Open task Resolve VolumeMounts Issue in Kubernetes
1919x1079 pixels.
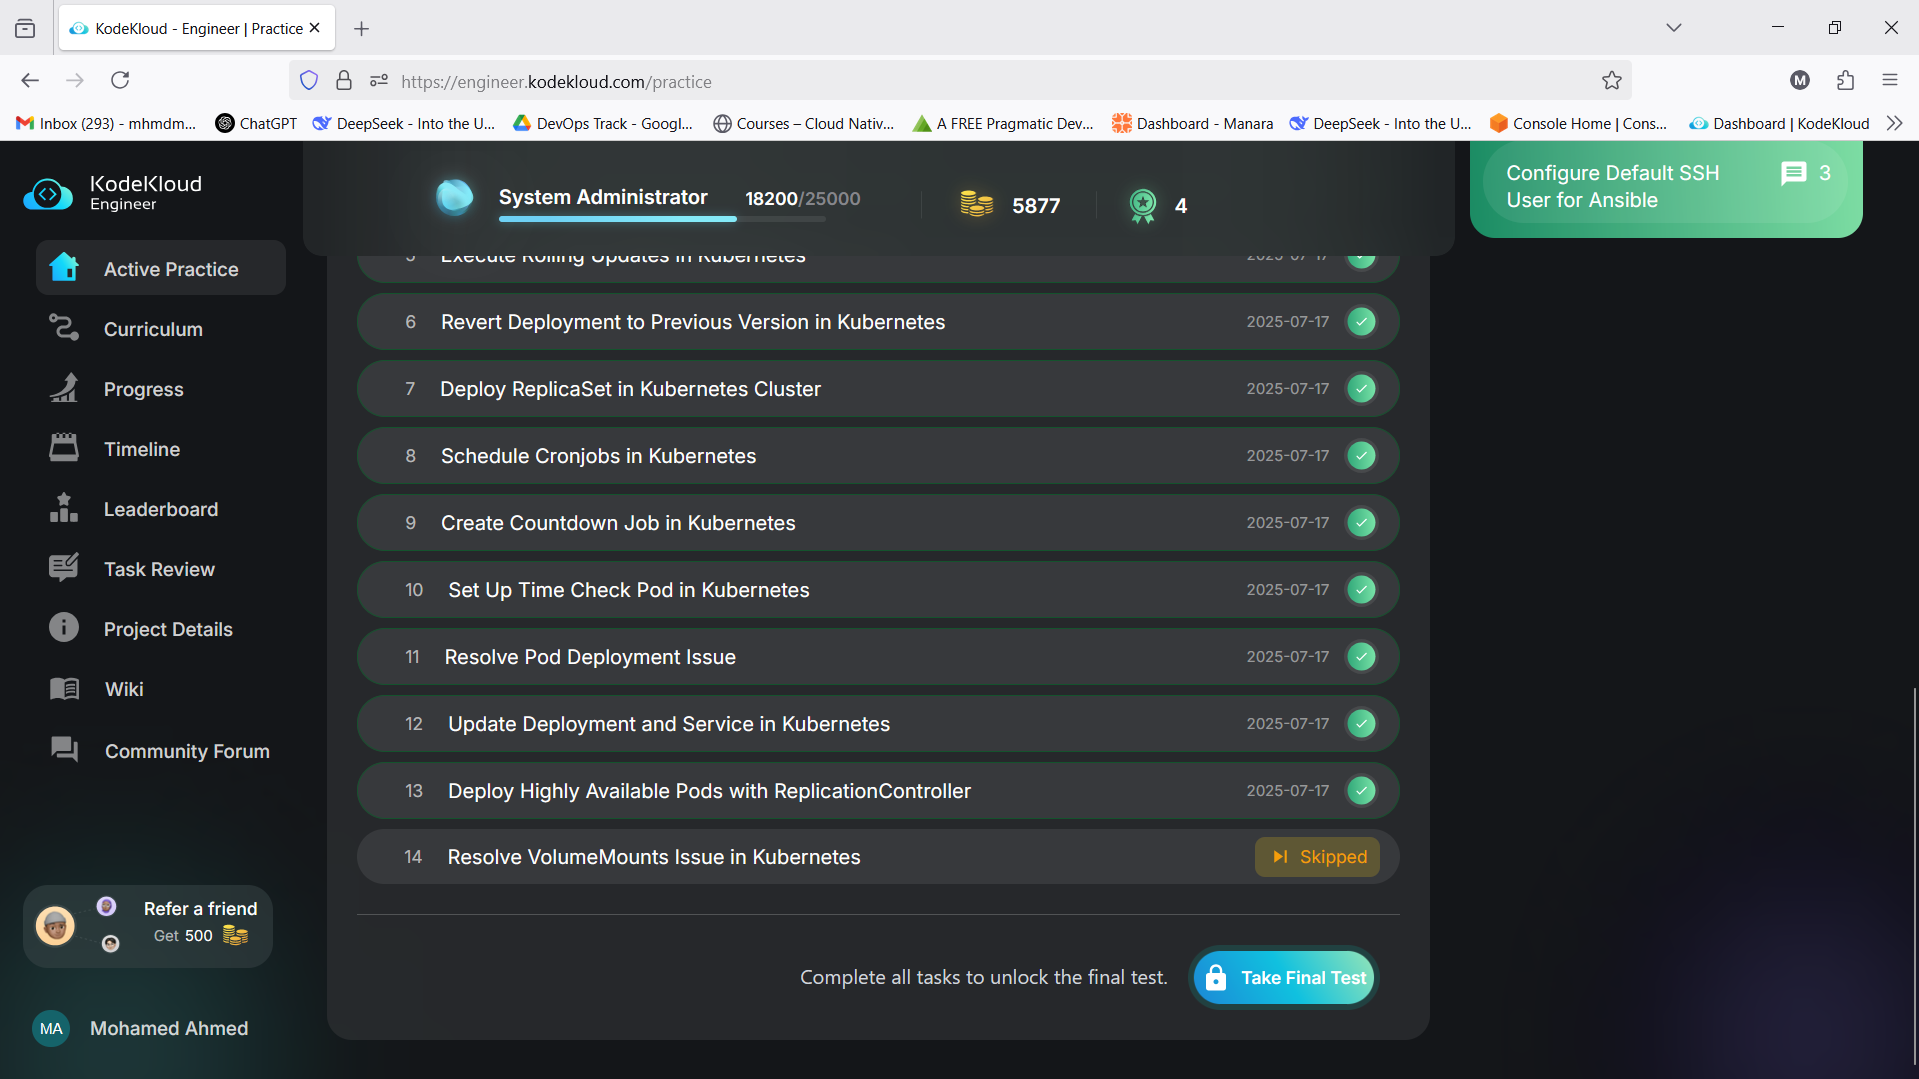click(x=878, y=857)
